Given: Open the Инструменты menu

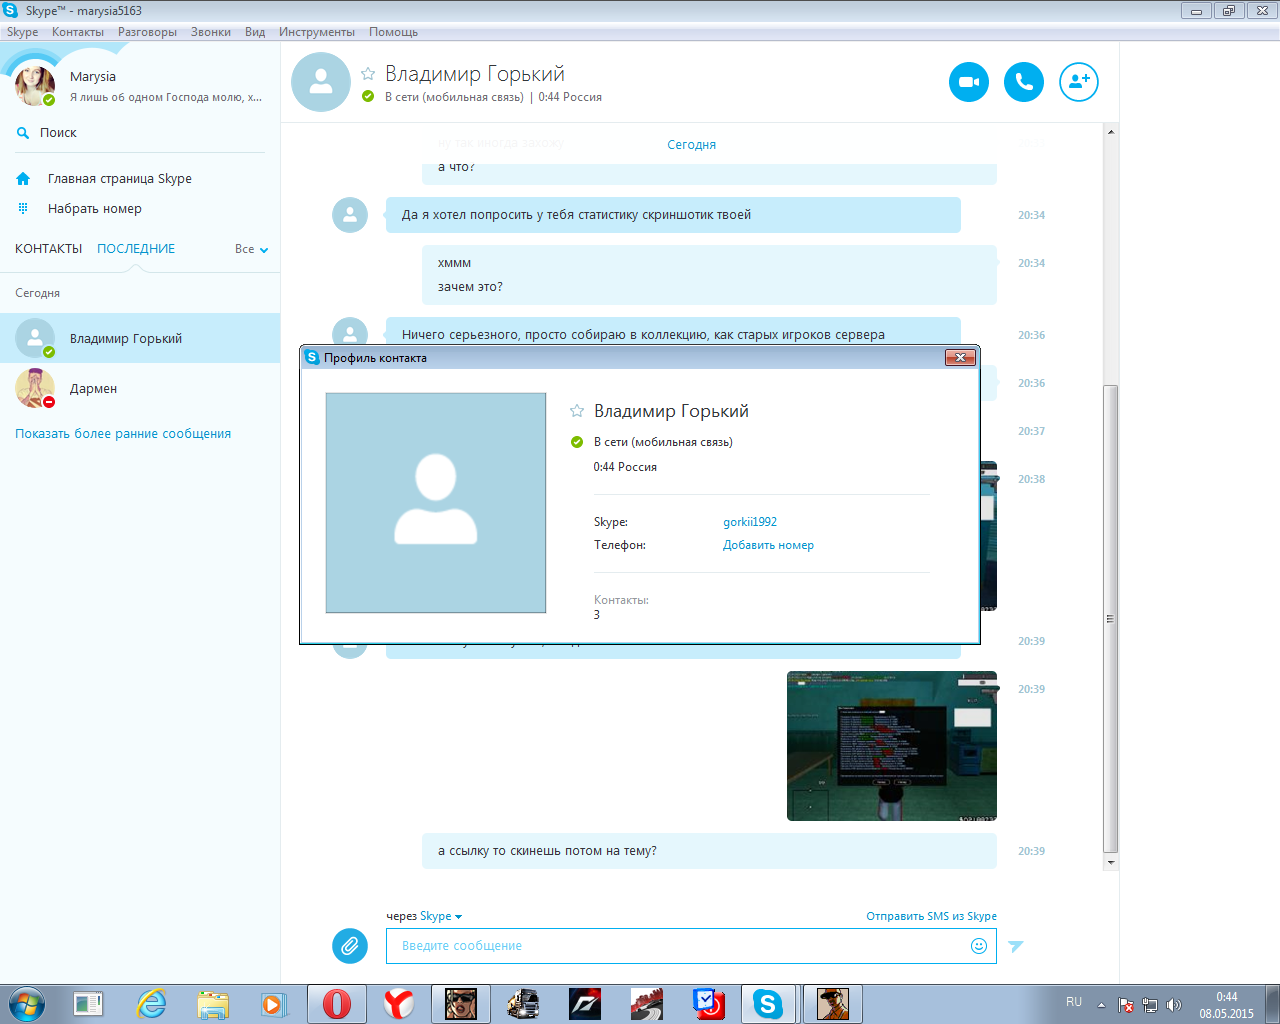Looking at the screenshot, I should [x=317, y=32].
